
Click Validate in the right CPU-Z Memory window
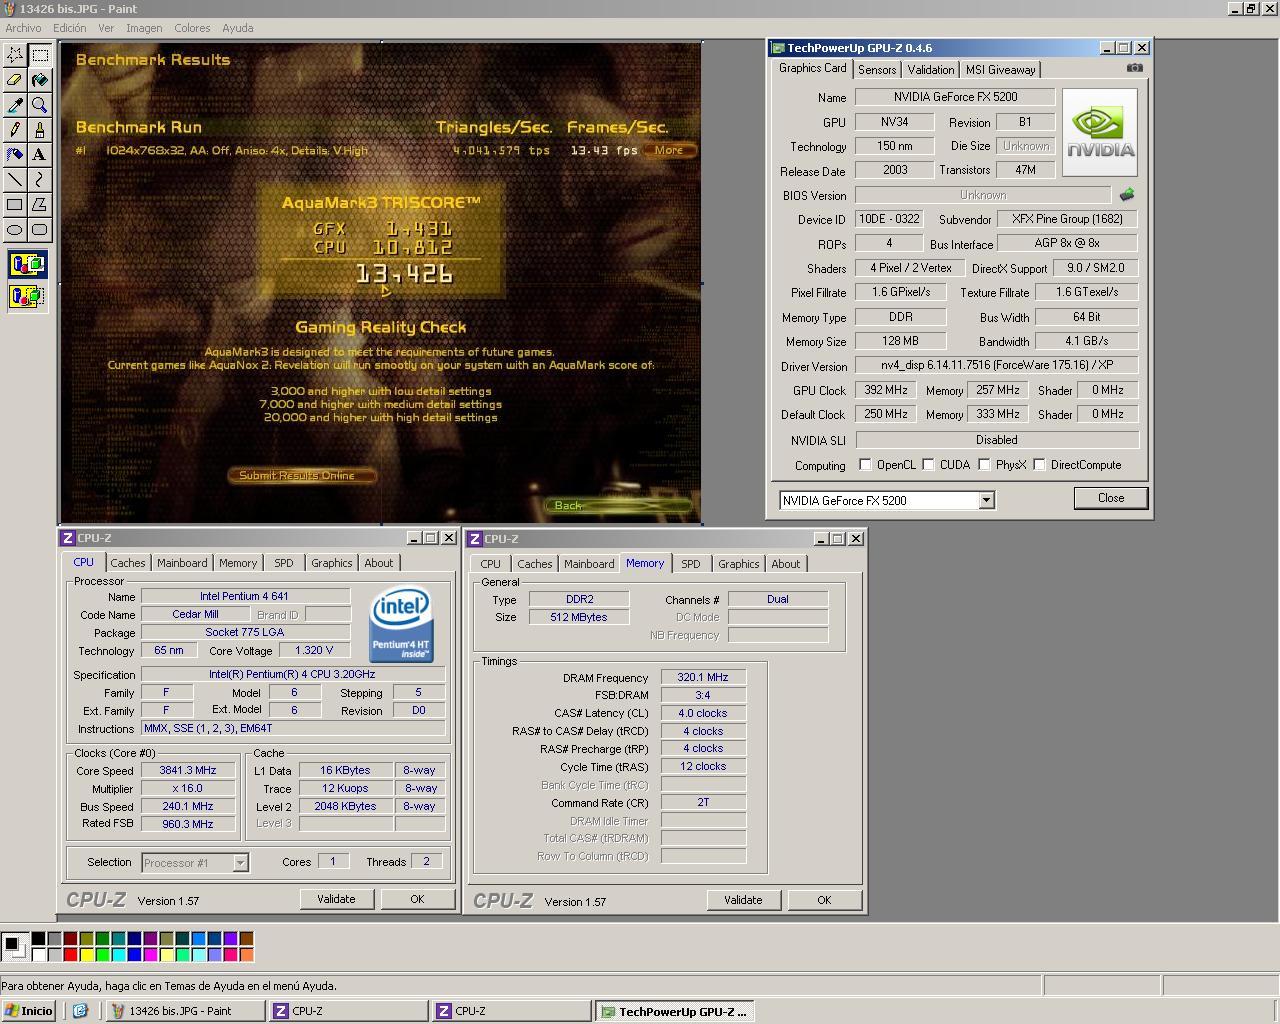click(x=743, y=900)
